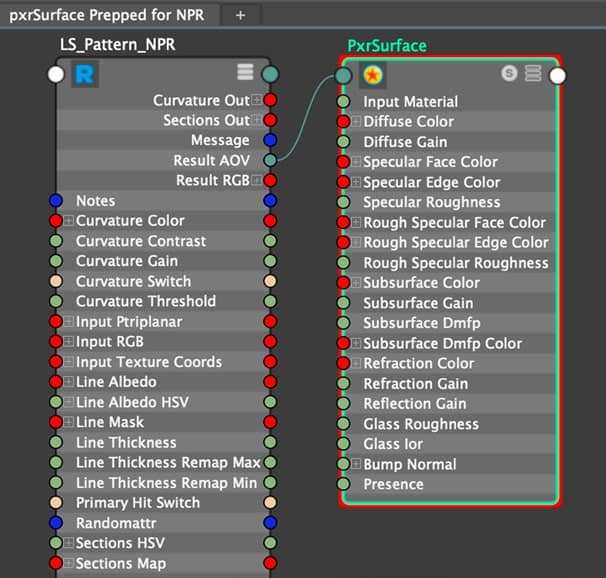Click the Sections HSV attribute label
The width and height of the screenshot is (606, 578).
pyautogui.click(x=120, y=543)
